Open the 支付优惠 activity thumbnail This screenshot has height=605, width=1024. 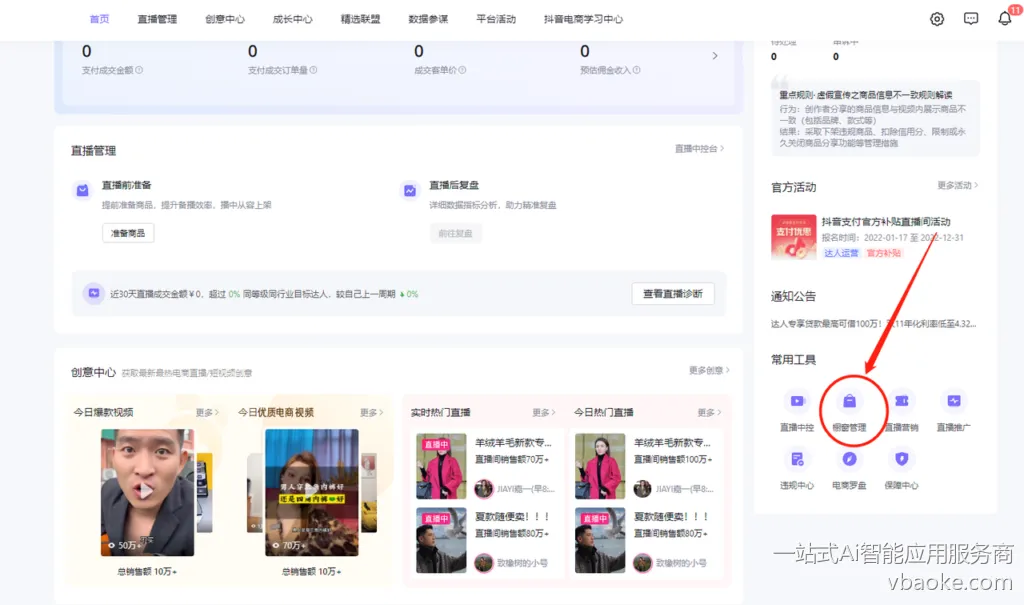click(793, 237)
